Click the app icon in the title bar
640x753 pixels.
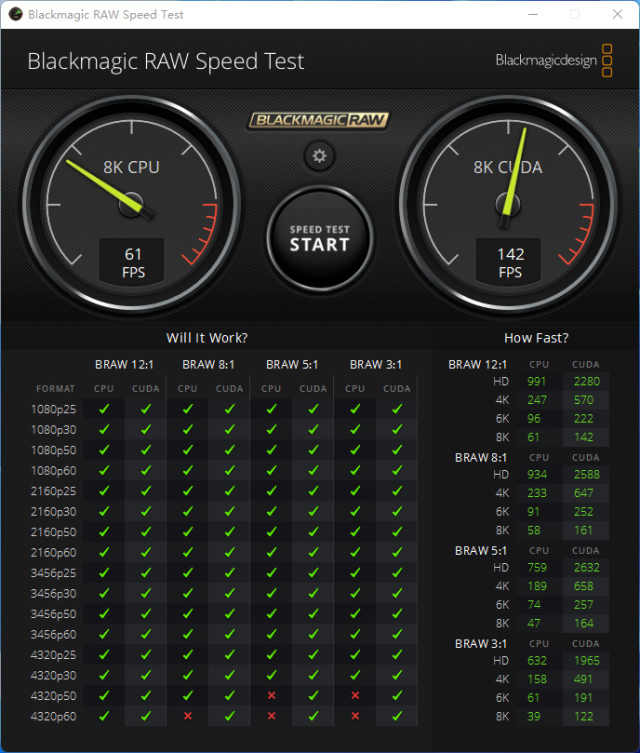[x=14, y=14]
